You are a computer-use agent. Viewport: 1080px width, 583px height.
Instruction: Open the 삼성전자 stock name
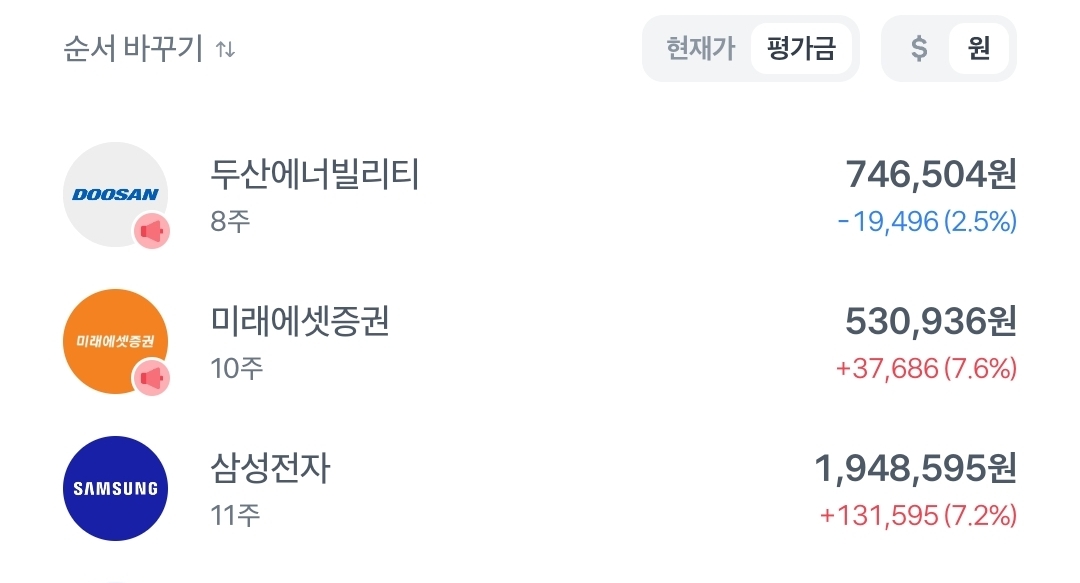click(x=270, y=468)
